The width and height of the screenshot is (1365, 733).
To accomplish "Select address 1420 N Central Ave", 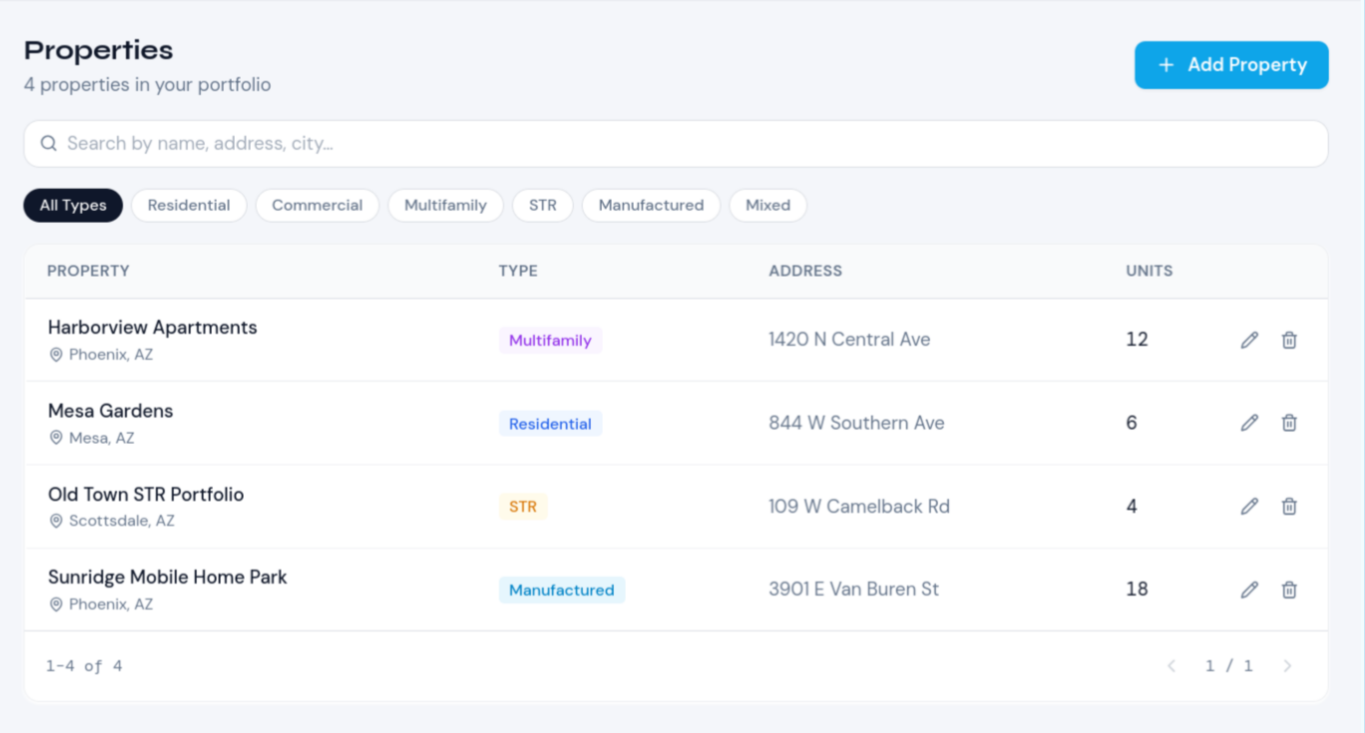I will pyautogui.click(x=849, y=340).
